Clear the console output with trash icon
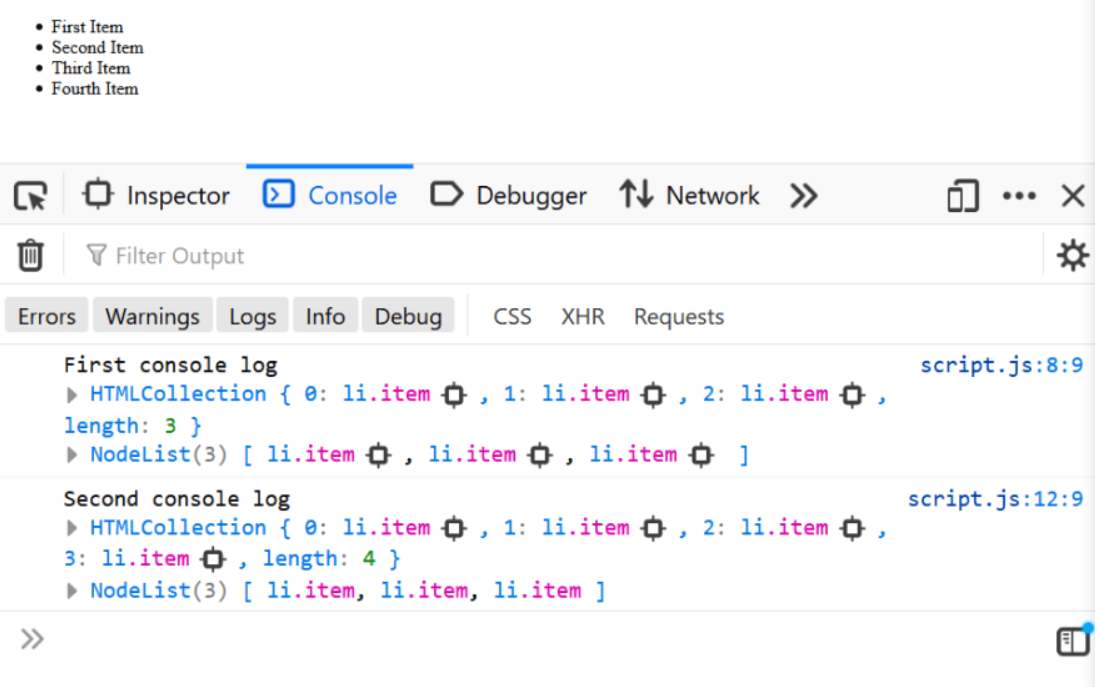 (x=30, y=255)
